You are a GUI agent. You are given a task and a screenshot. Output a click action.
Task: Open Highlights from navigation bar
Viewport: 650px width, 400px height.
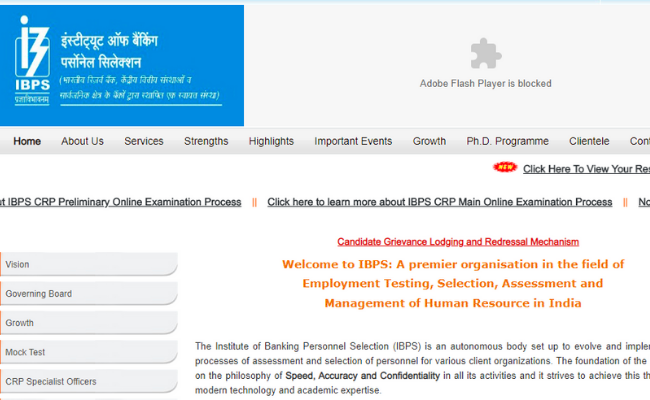(x=271, y=141)
